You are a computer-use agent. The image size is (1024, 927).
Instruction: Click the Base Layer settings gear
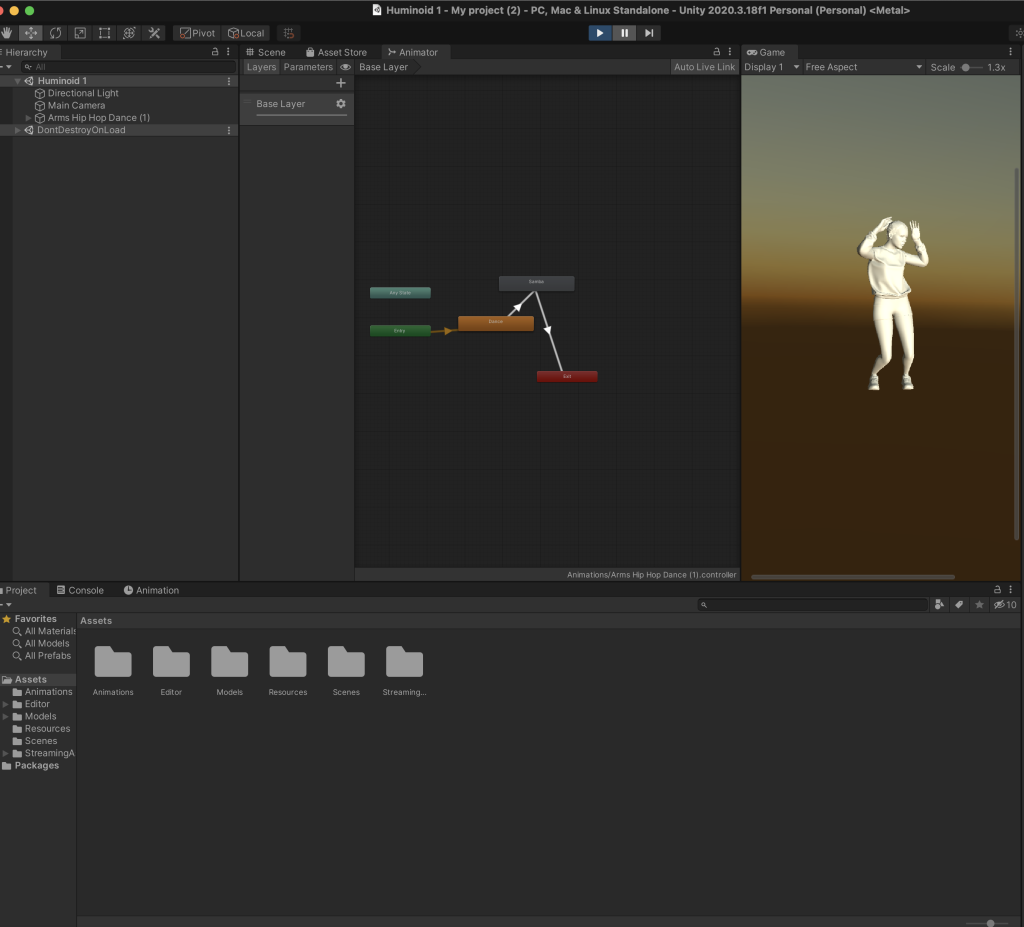coord(340,104)
